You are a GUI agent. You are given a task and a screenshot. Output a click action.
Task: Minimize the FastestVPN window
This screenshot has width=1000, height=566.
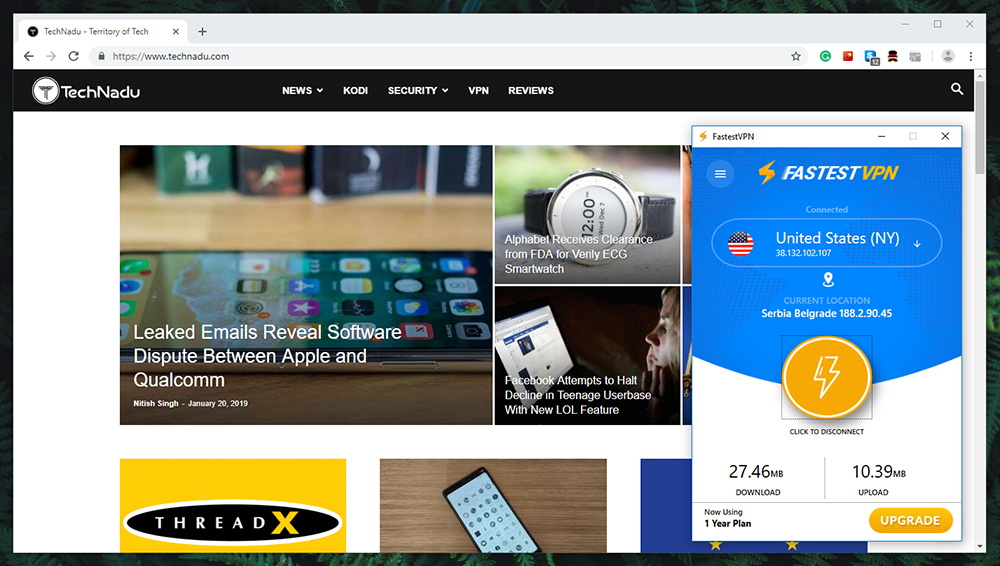881,137
